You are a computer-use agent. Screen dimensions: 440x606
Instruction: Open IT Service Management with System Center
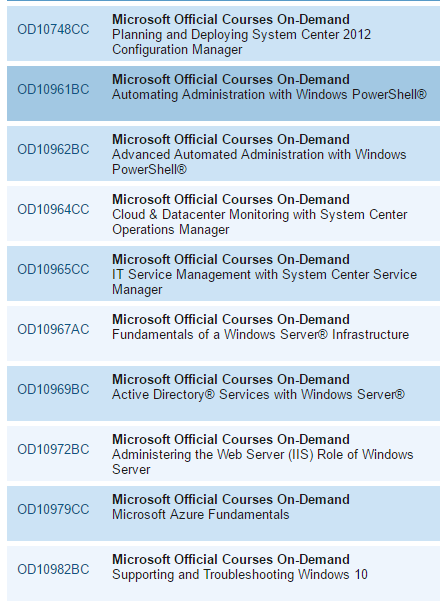pos(264,282)
